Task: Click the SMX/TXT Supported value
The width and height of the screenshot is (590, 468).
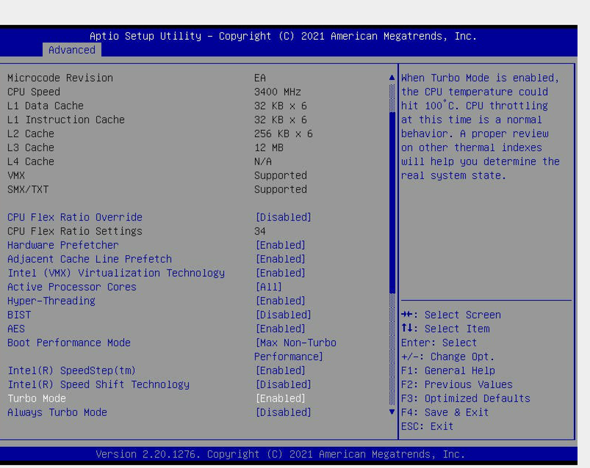Action: (x=281, y=189)
